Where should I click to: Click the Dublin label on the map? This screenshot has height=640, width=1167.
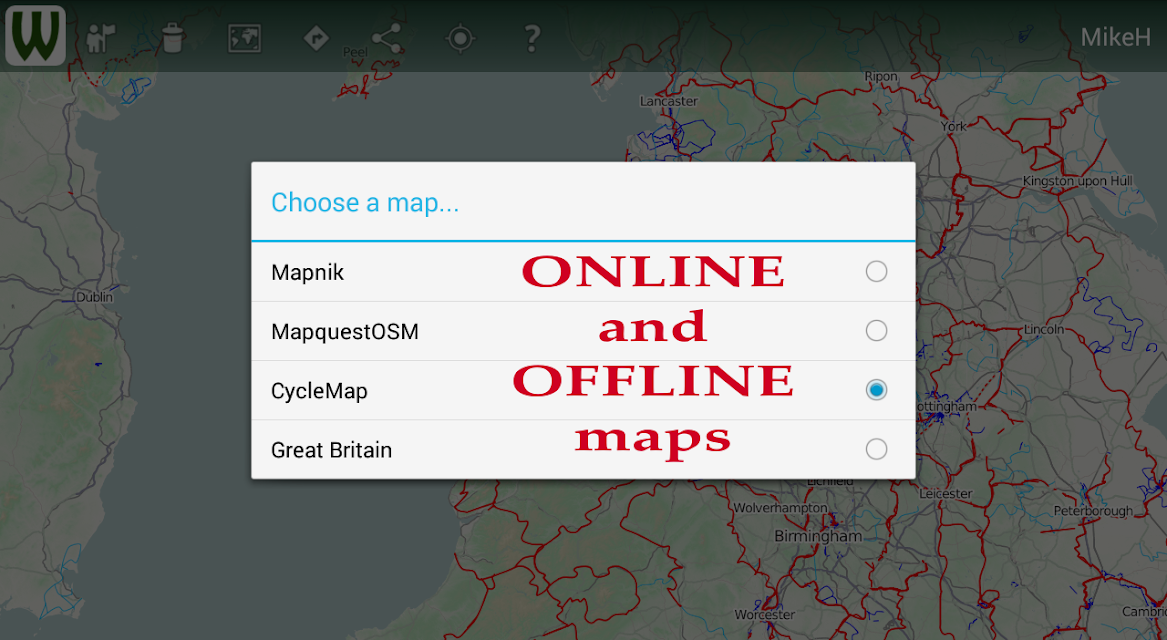[95, 297]
